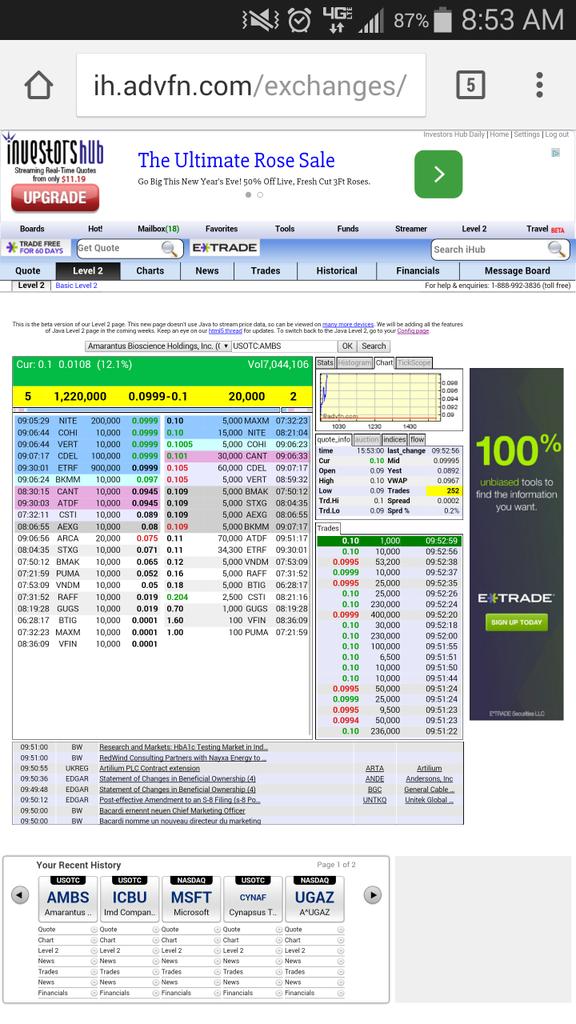
Task: Select the Histogram panel tab
Action: click(x=355, y=362)
